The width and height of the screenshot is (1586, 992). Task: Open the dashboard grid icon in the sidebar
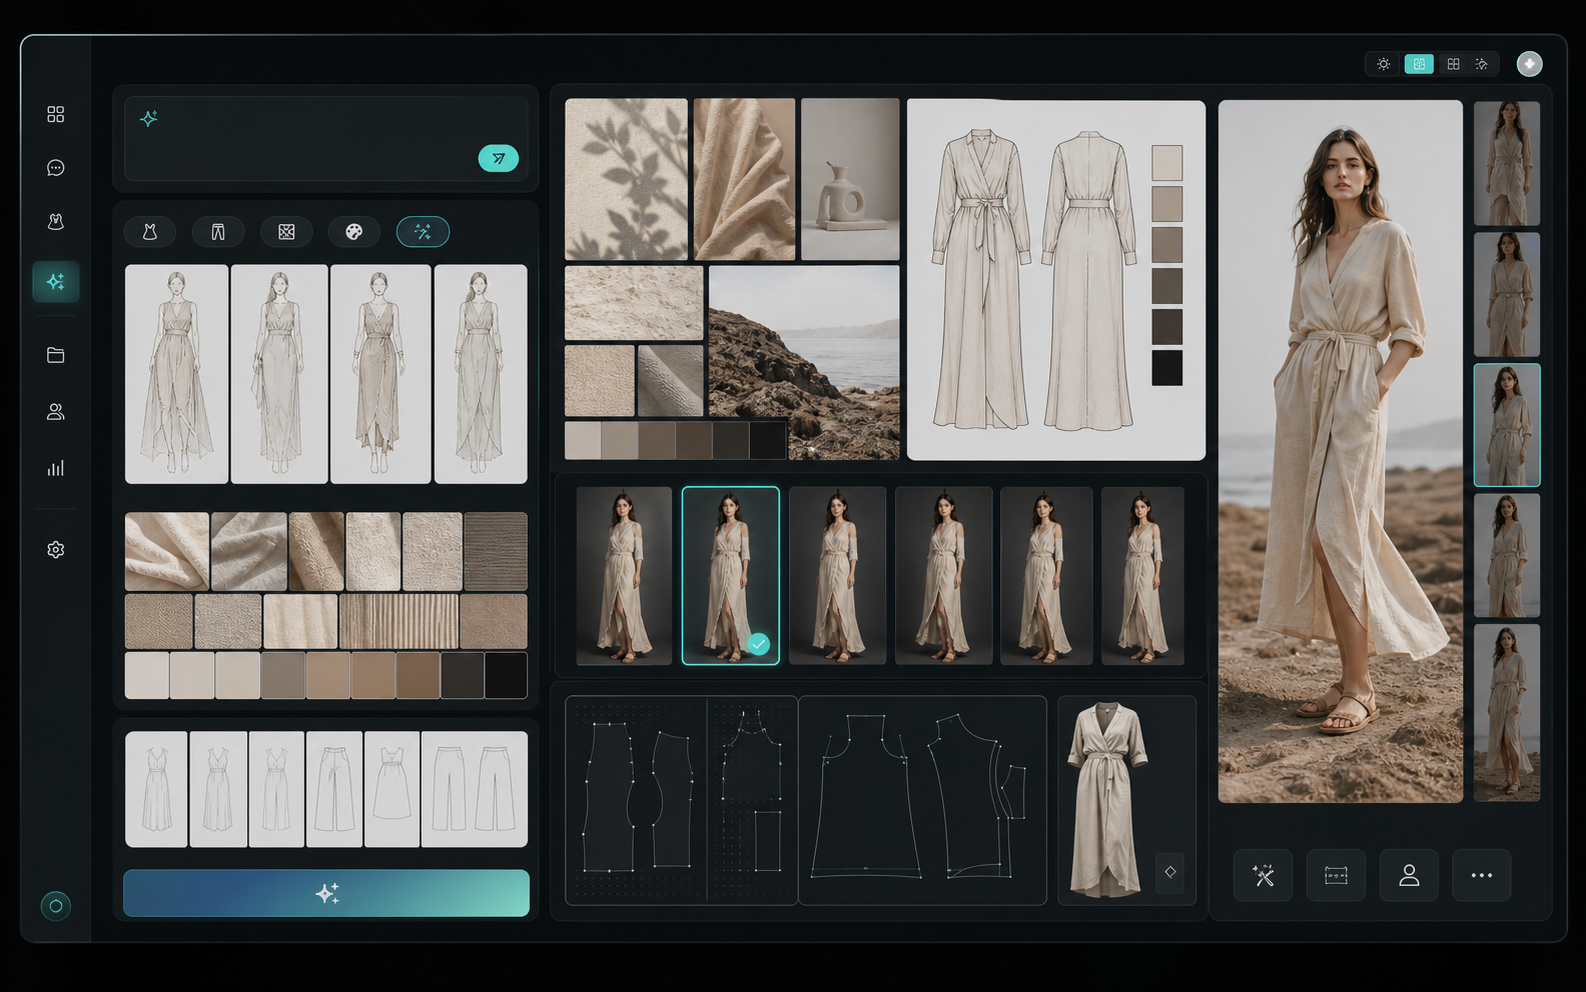56,114
